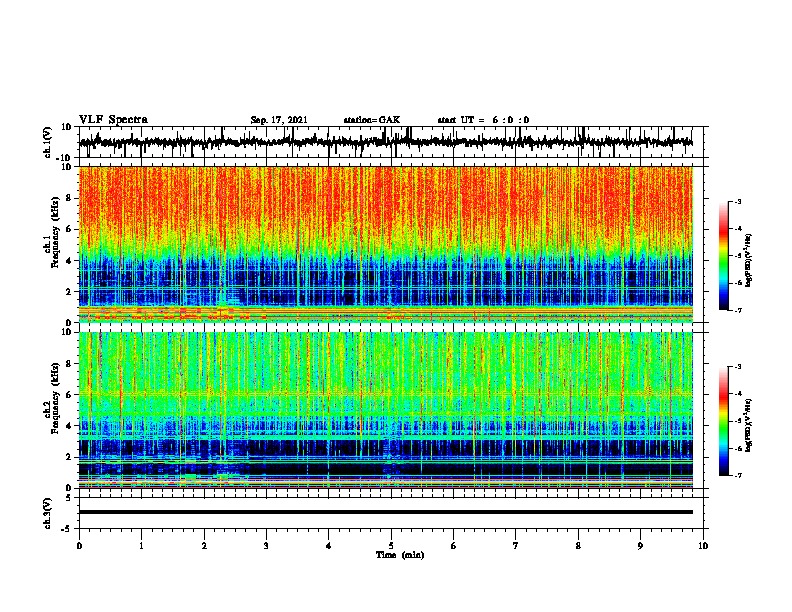
Task: Click the "5" tick of ch.3(V) panel
Action: [x=69, y=498]
